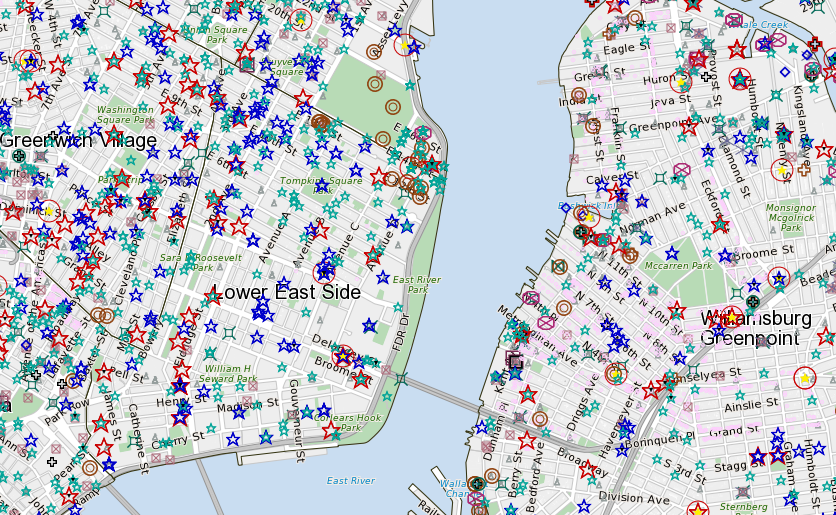Select the yellow star marker on Delancey St
The width and height of the screenshot is (836, 515).
344,356
